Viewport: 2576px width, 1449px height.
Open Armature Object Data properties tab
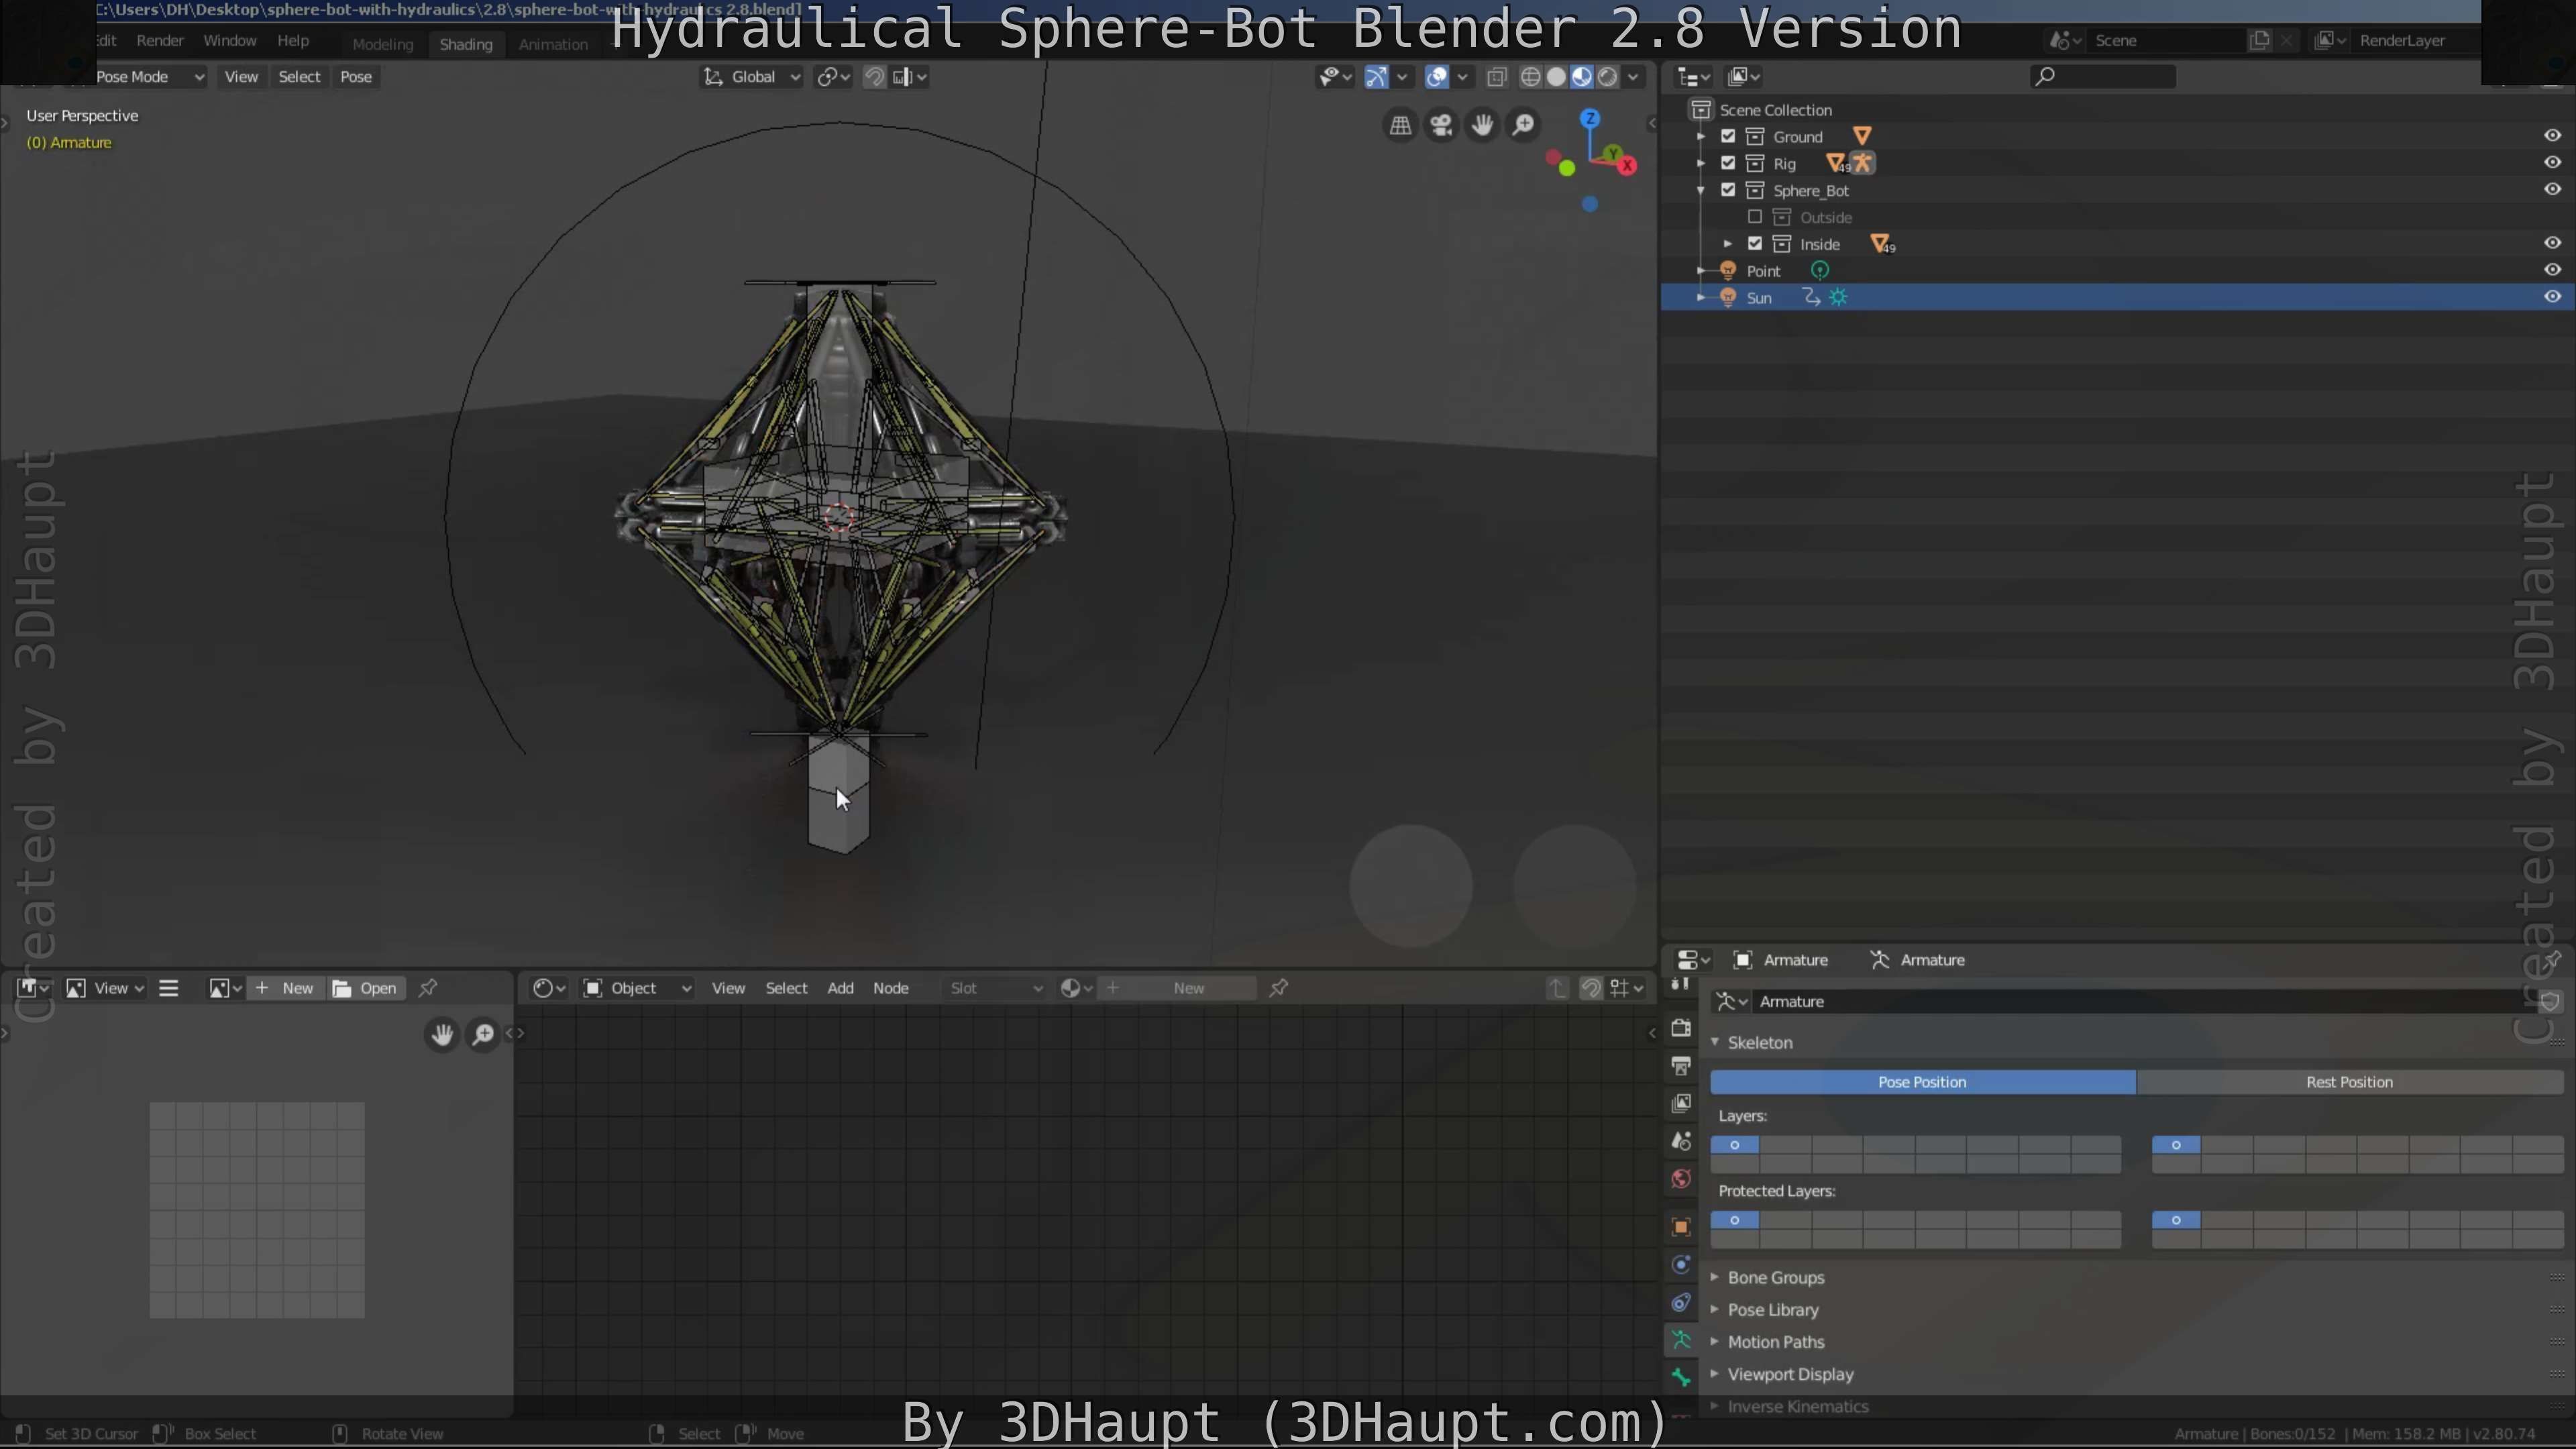point(1681,1340)
